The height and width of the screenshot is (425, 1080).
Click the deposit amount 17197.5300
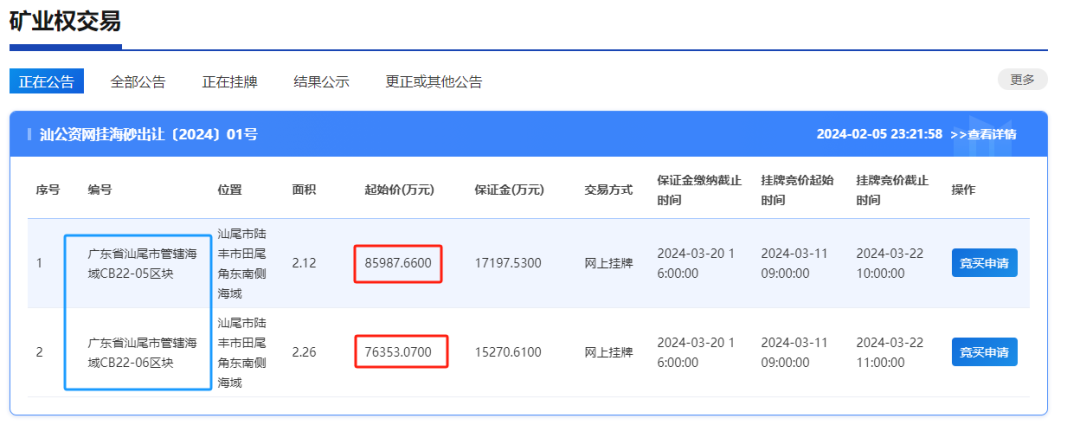(x=508, y=264)
